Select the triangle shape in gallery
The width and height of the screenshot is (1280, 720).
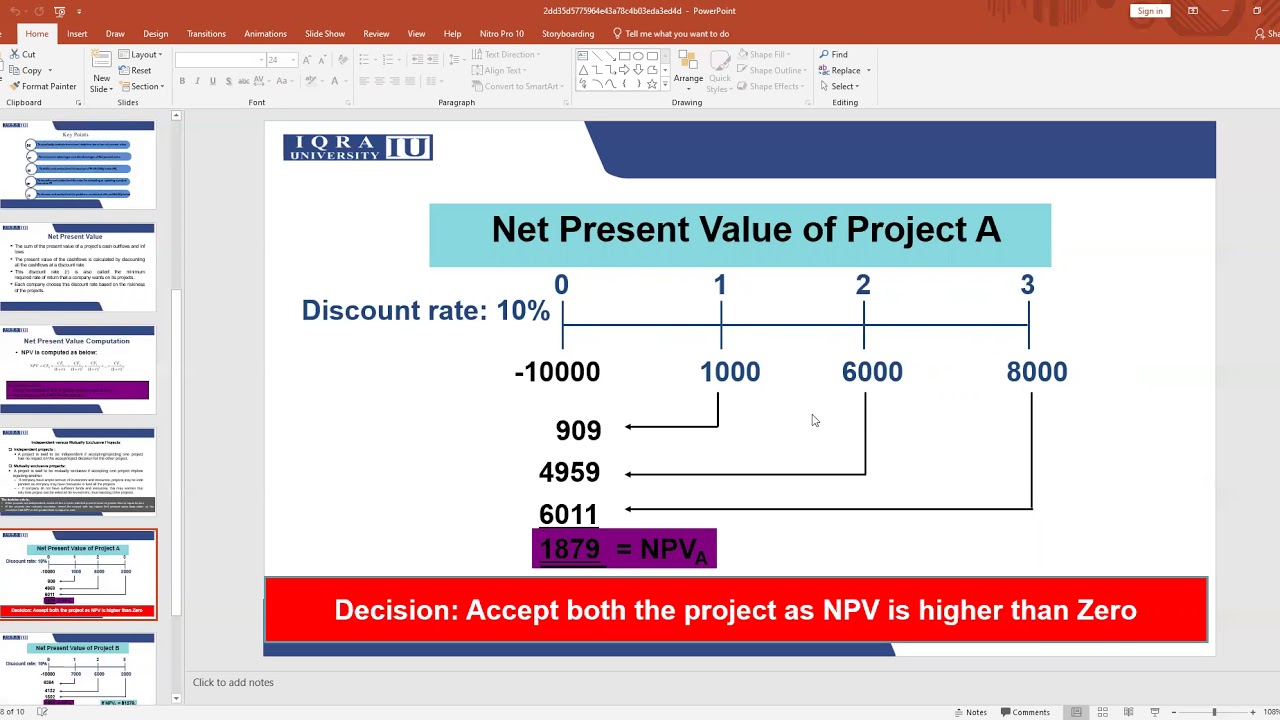point(582,70)
